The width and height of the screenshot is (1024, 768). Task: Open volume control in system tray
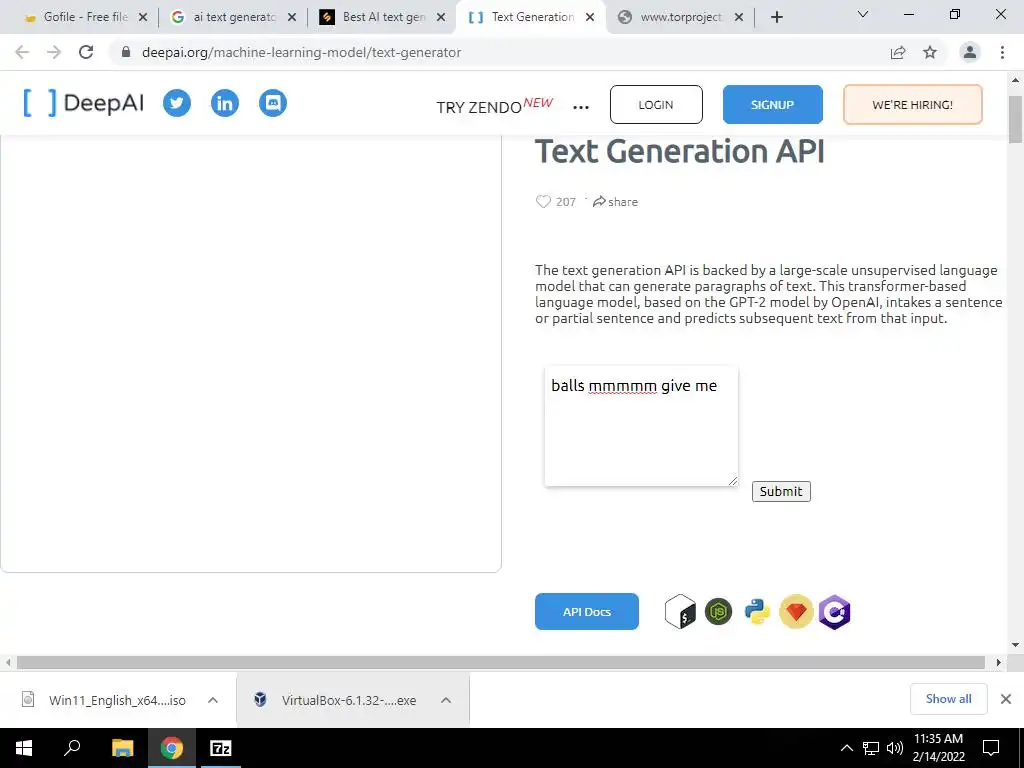pyautogui.click(x=895, y=748)
